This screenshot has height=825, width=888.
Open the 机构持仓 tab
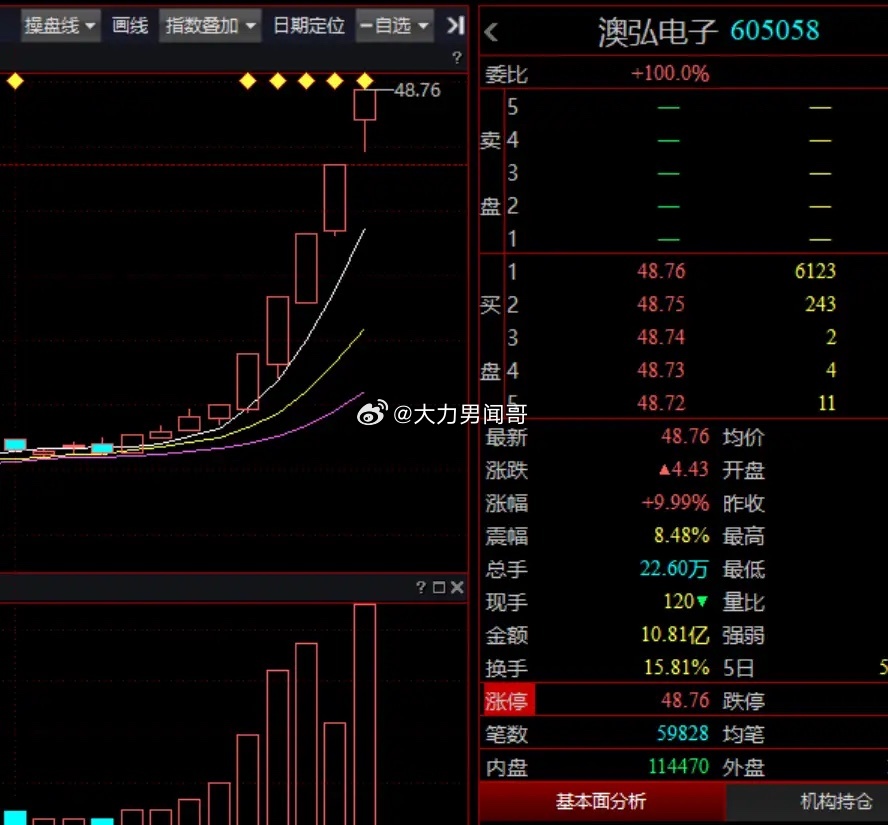836,801
